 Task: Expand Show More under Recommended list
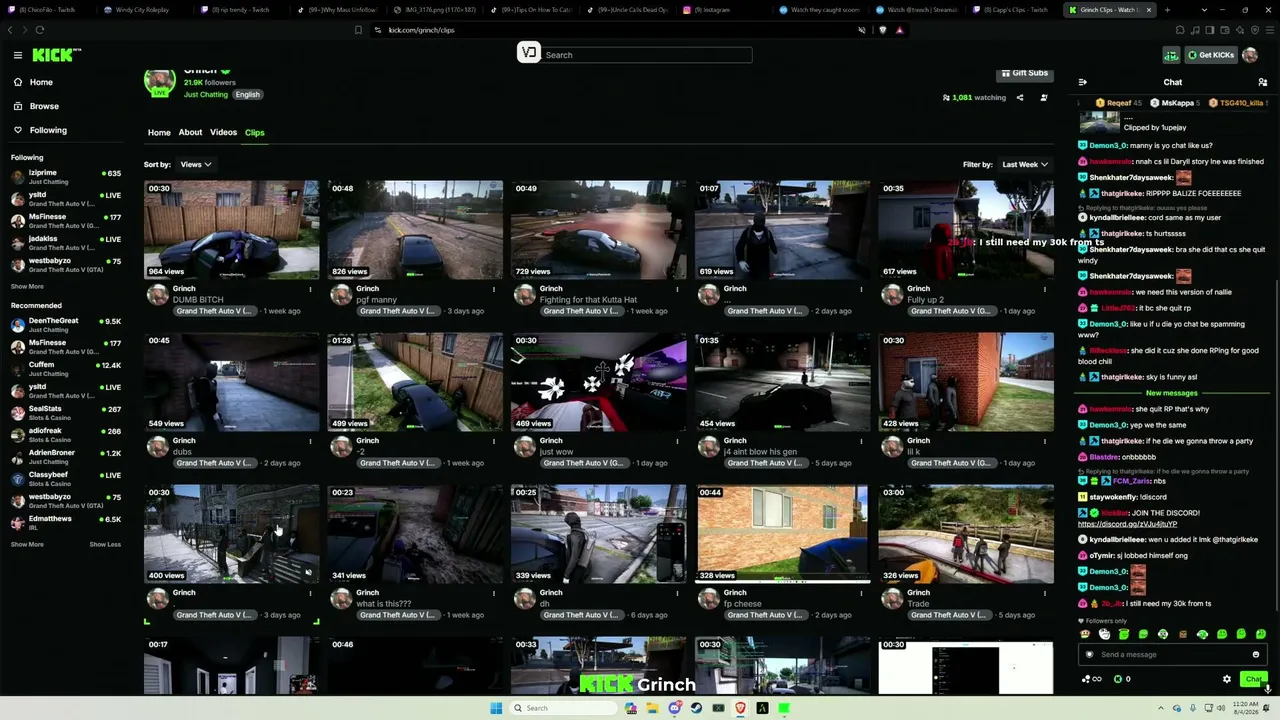click(27, 544)
